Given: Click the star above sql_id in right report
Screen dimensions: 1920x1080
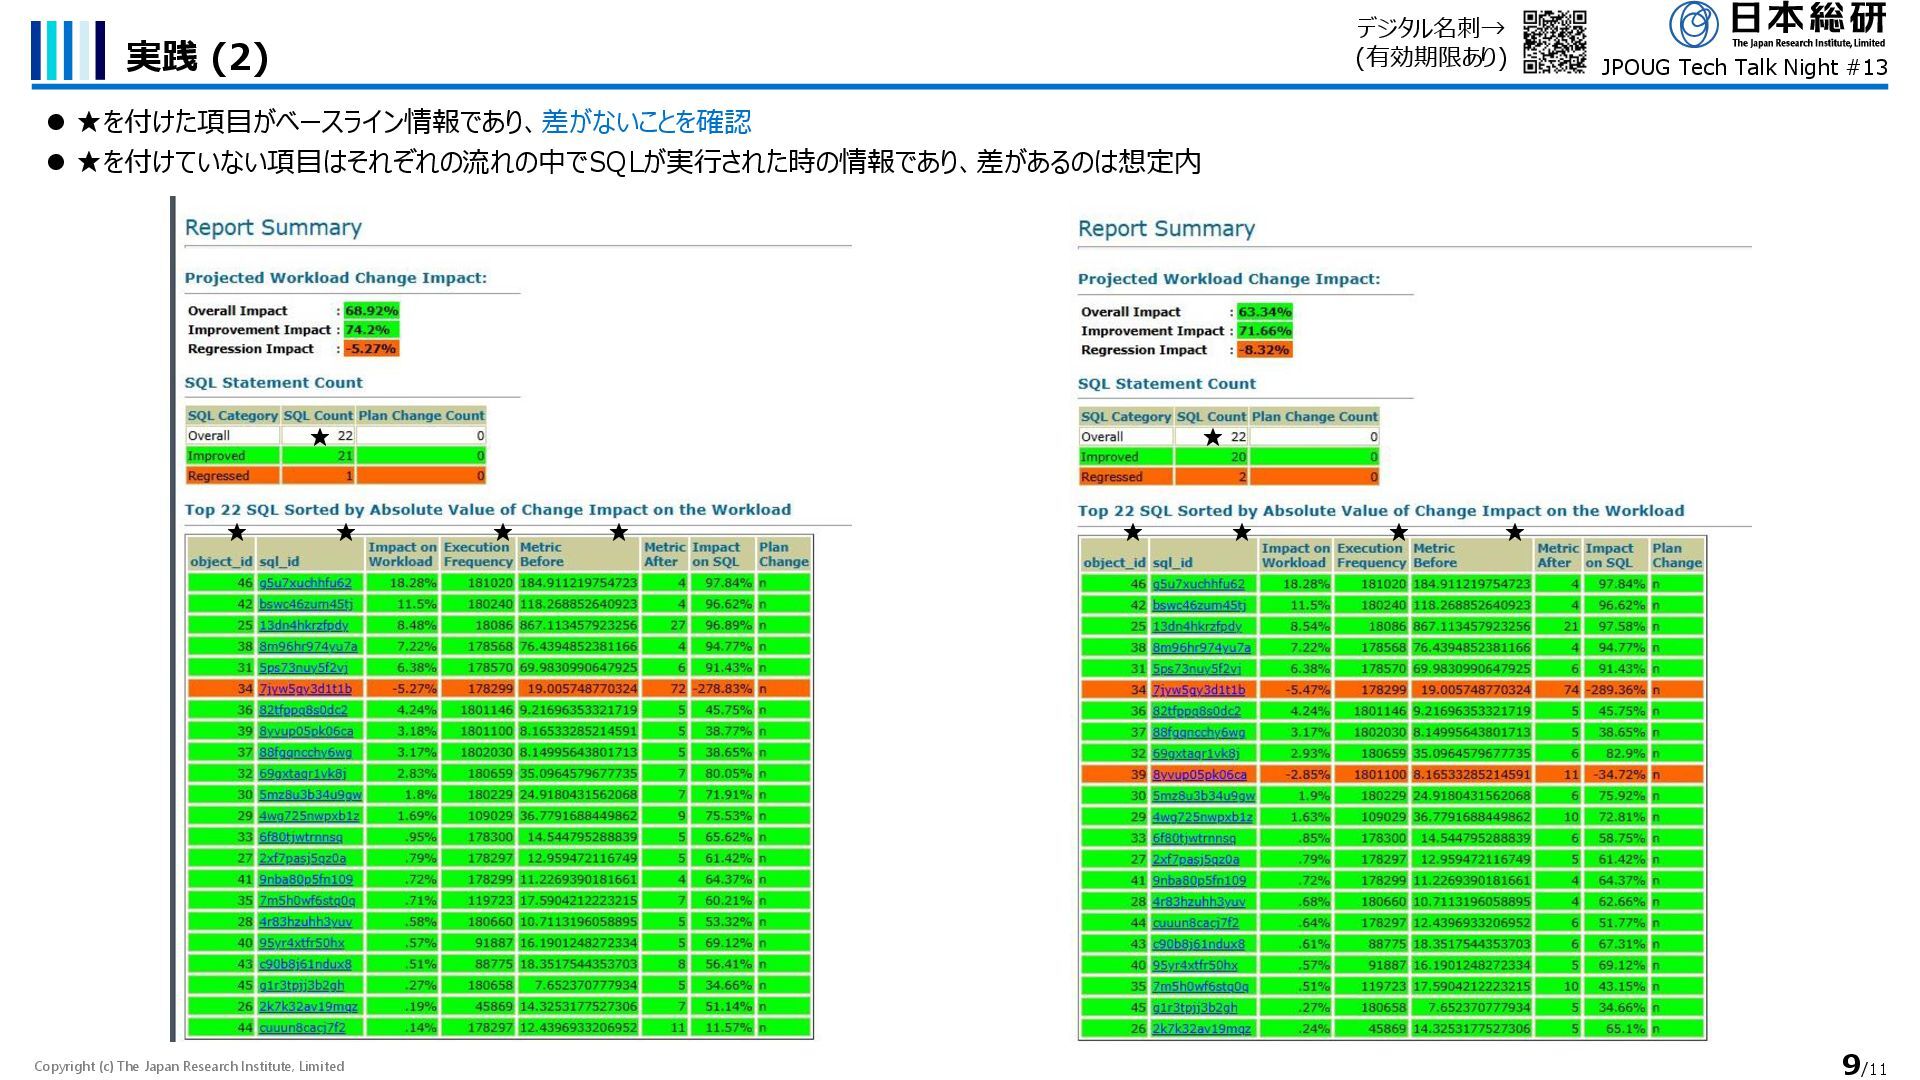Looking at the screenshot, I should pyautogui.click(x=1241, y=533).
